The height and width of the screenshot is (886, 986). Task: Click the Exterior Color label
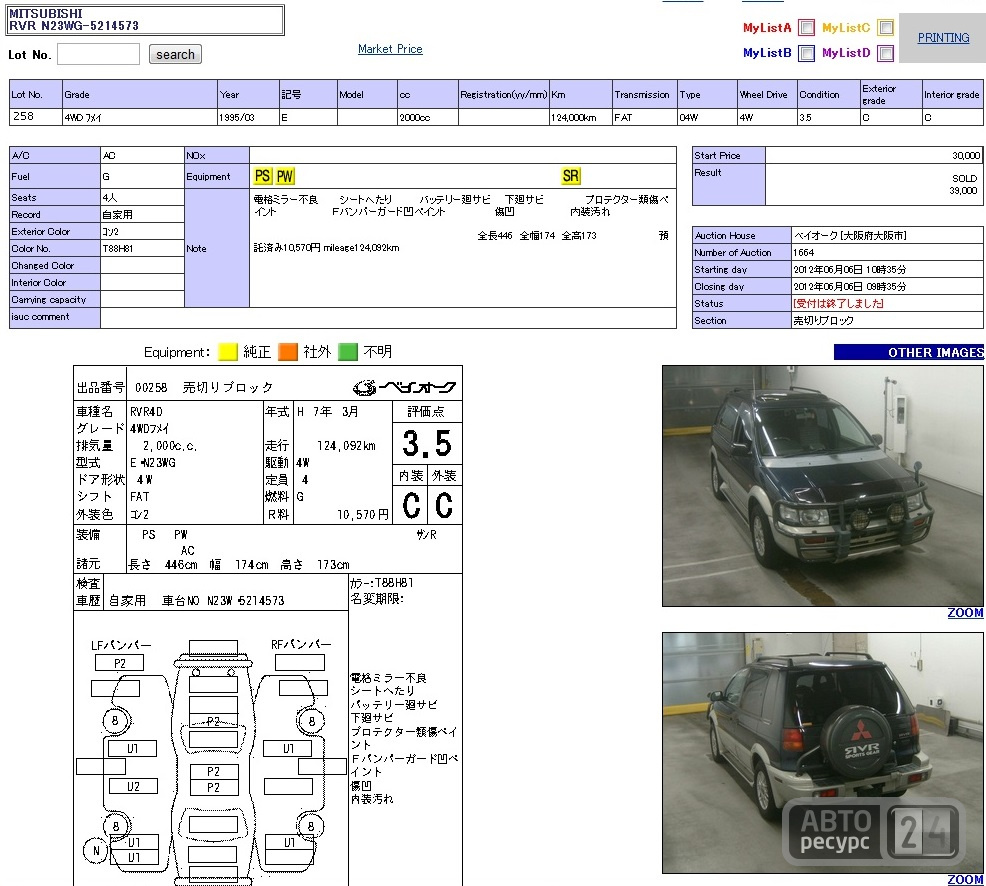pos(55,231)
